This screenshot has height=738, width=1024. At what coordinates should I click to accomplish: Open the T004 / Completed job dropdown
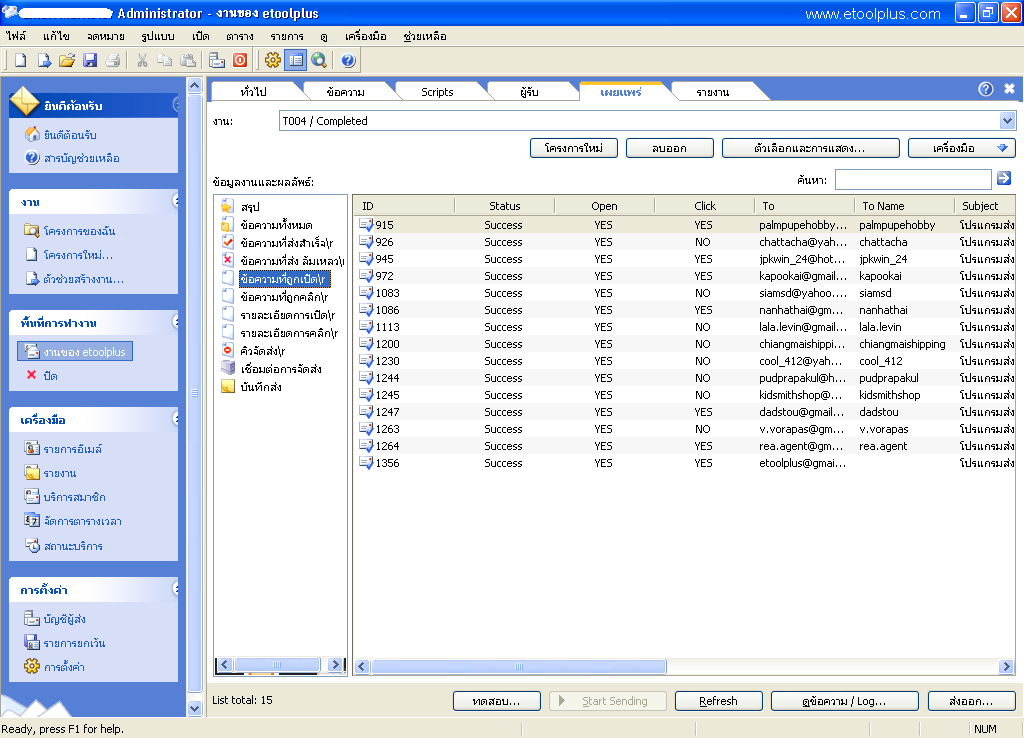[1007, 121]
